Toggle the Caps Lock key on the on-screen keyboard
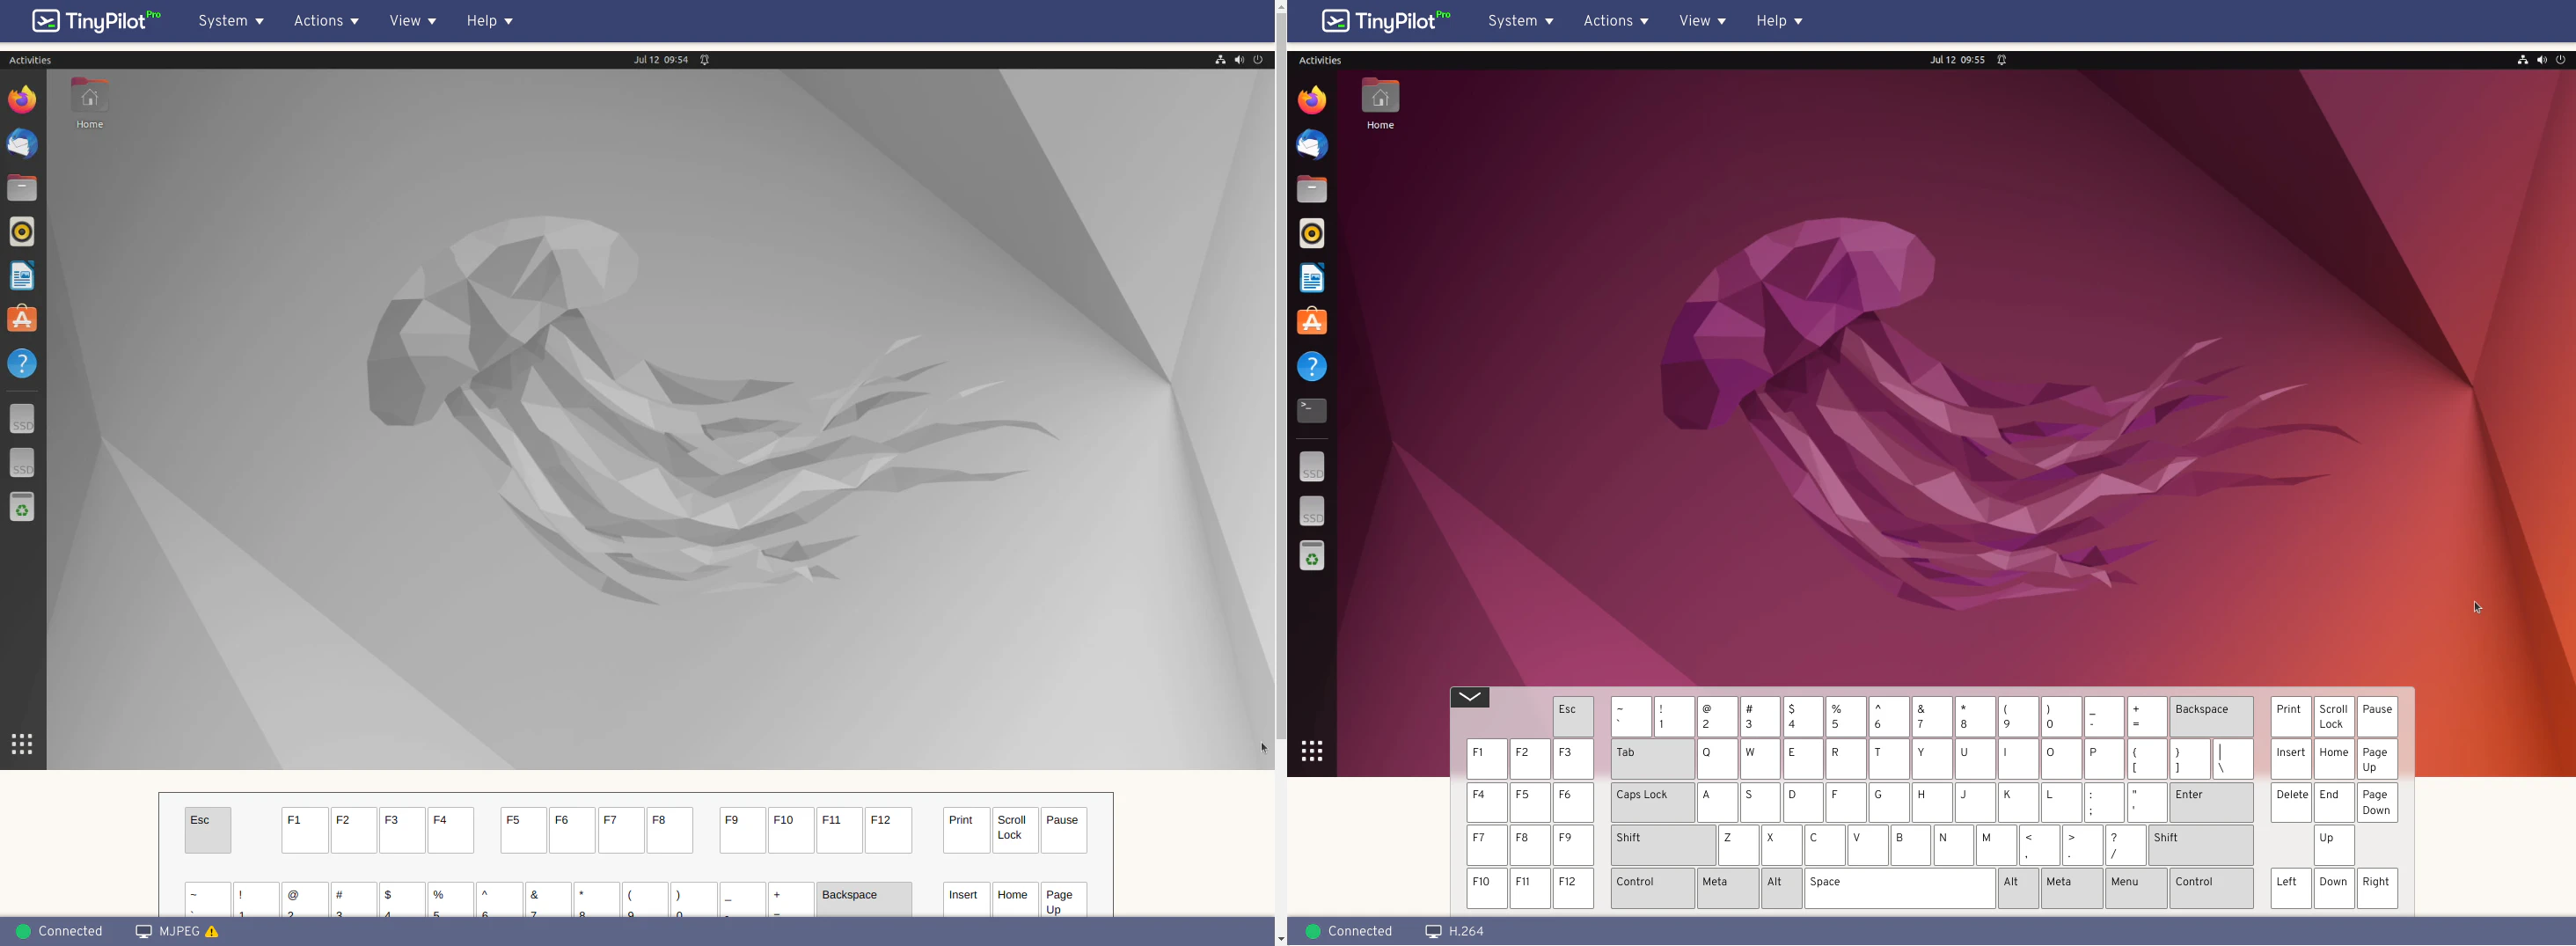Image resolution: width=2576 pixels, height=946 pixels. click(x=1652, y=803)
